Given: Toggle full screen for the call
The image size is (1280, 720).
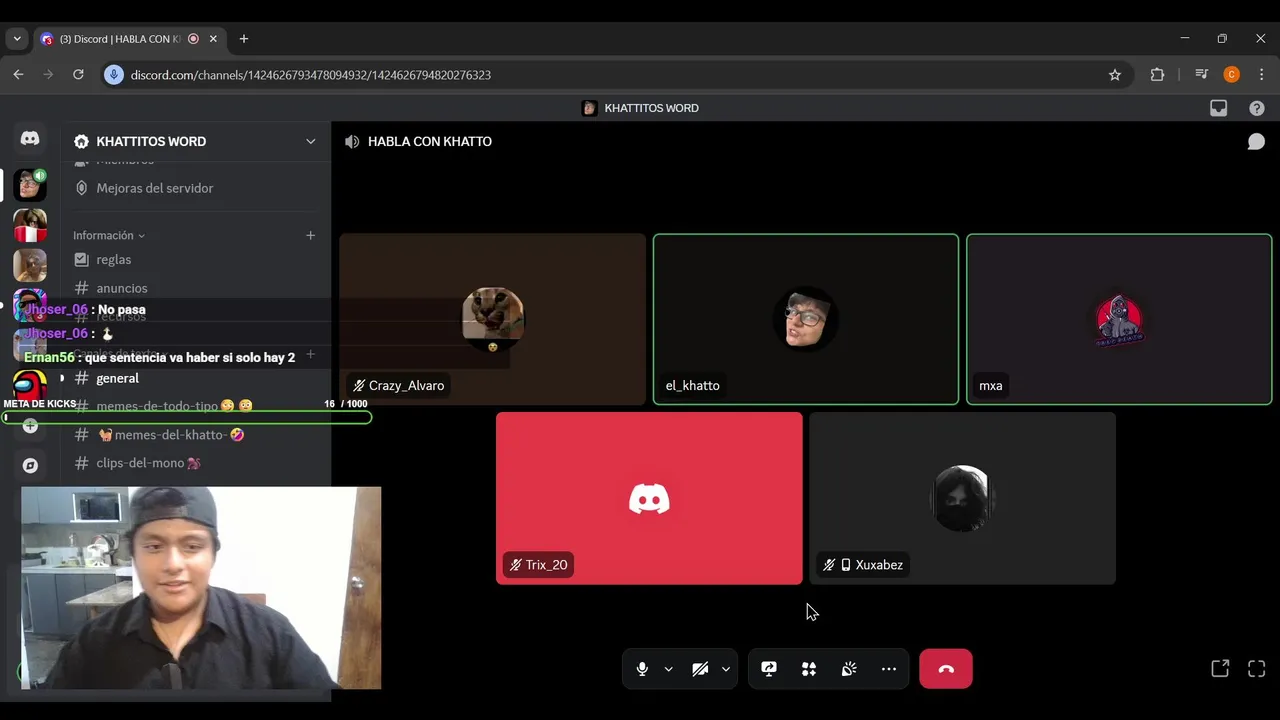Looking at the screenshot, I should tap(1257, 669).
